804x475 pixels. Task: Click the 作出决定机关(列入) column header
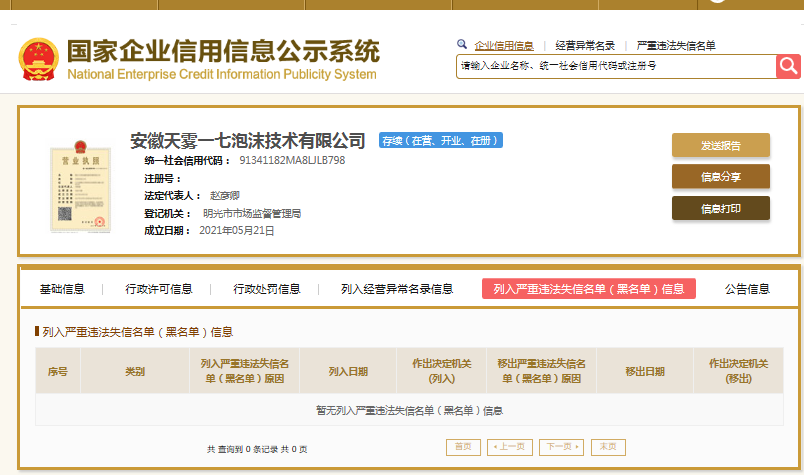tap(441, 371)
